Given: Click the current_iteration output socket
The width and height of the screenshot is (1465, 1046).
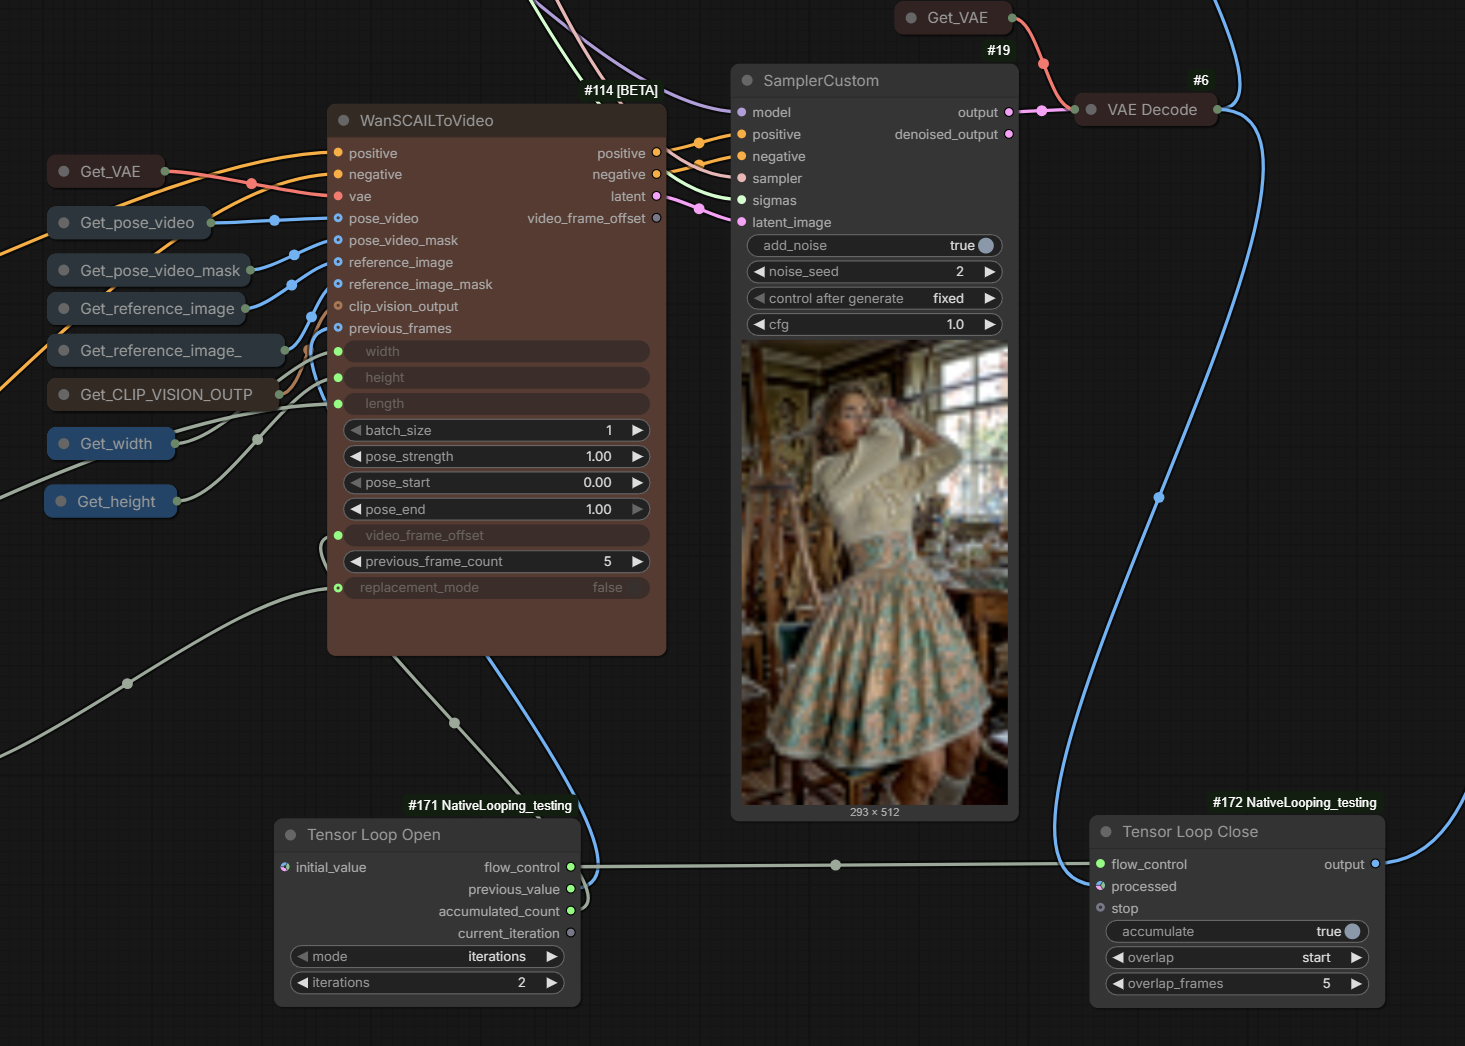Looking at the screenshot, I should pos(571,933).
